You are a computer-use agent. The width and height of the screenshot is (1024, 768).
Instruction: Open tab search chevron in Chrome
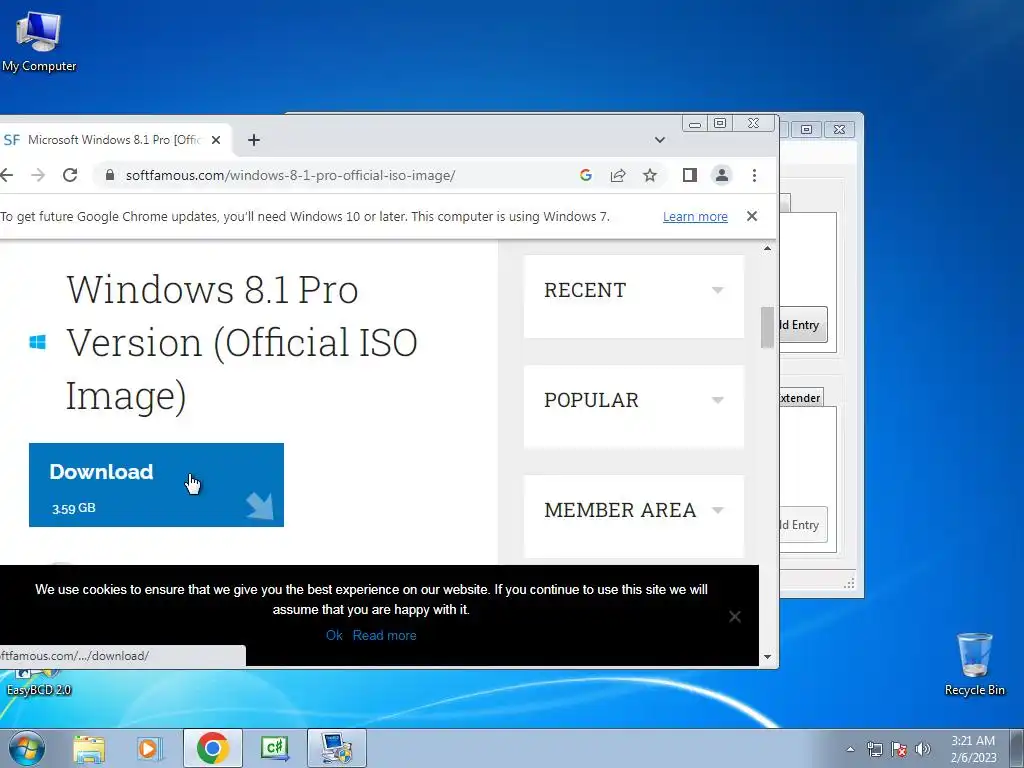click(x=660, y=140)
